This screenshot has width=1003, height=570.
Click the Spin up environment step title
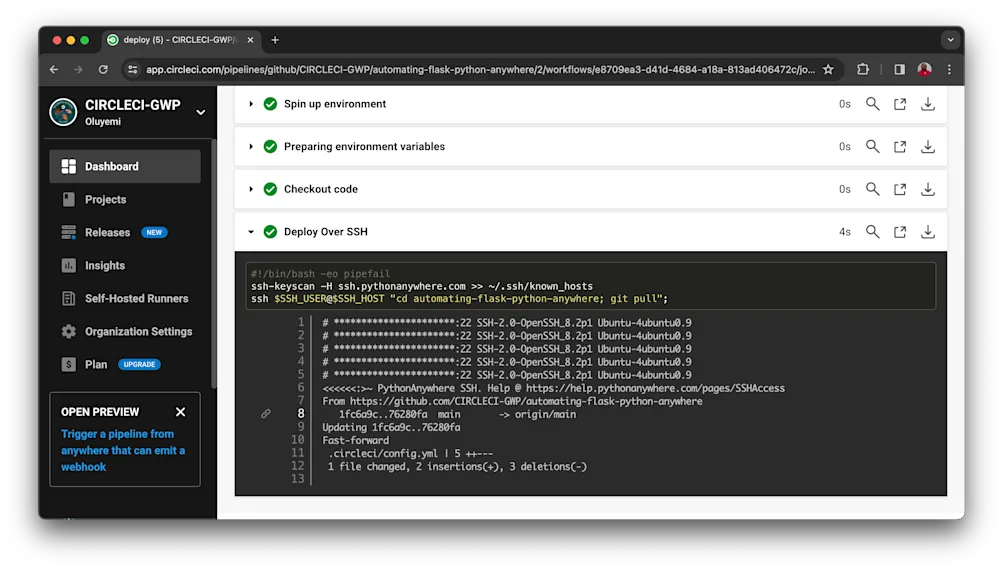tap(335, 104)
